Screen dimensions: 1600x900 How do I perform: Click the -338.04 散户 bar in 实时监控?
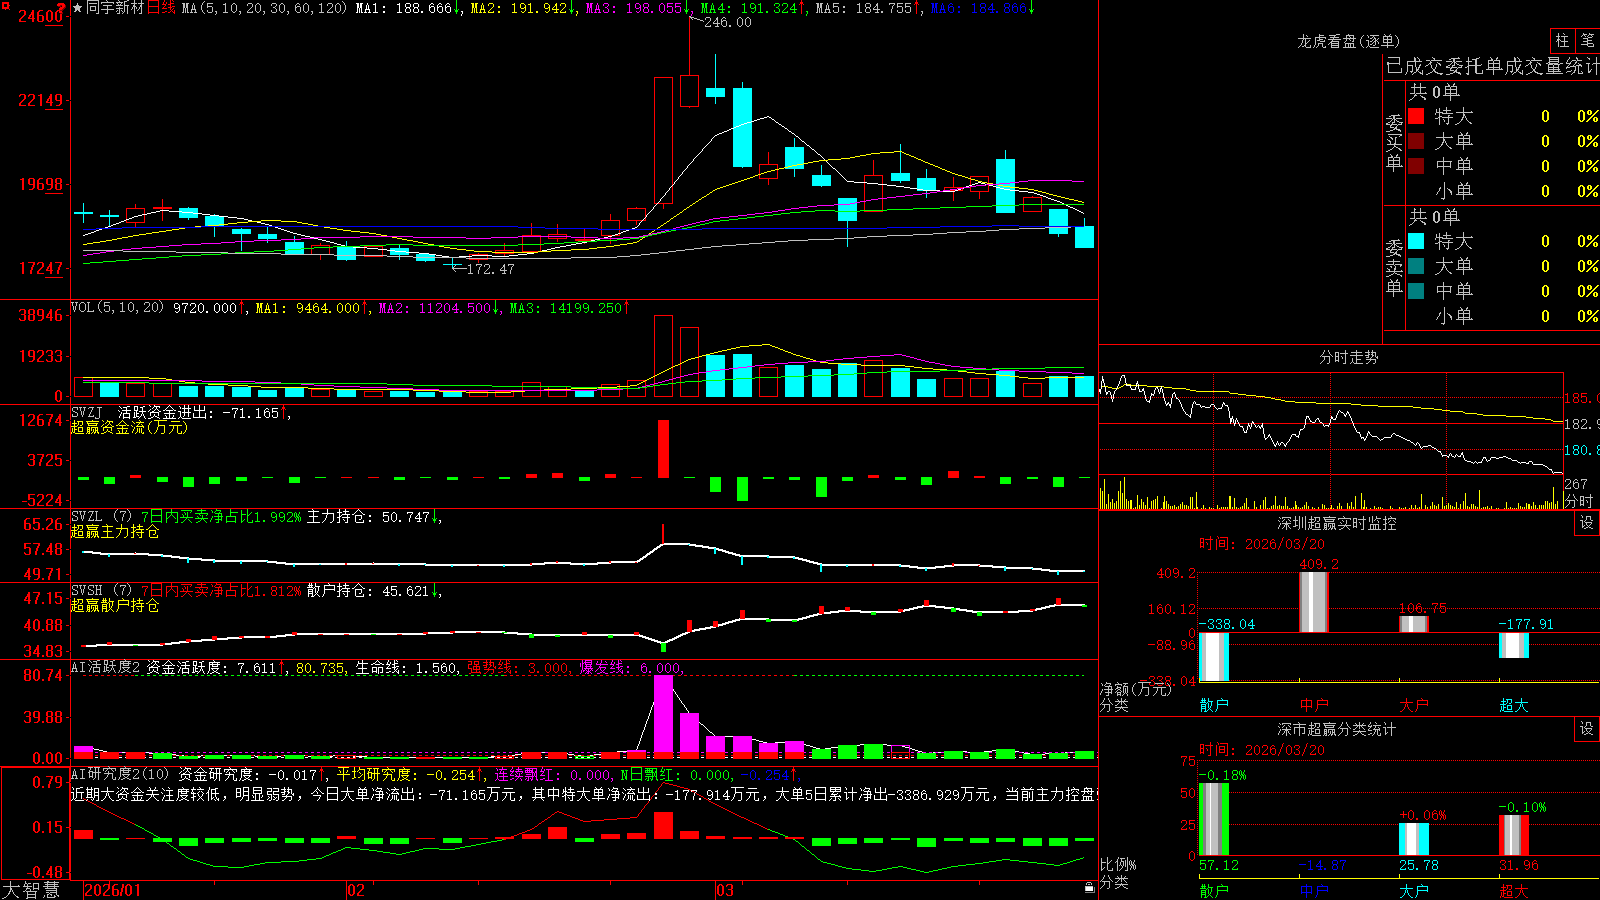[x=1214, y=657]
